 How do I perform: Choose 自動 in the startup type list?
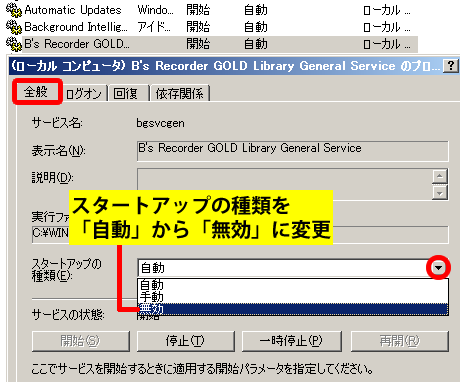pyautogui.click(x=293, y=285)
